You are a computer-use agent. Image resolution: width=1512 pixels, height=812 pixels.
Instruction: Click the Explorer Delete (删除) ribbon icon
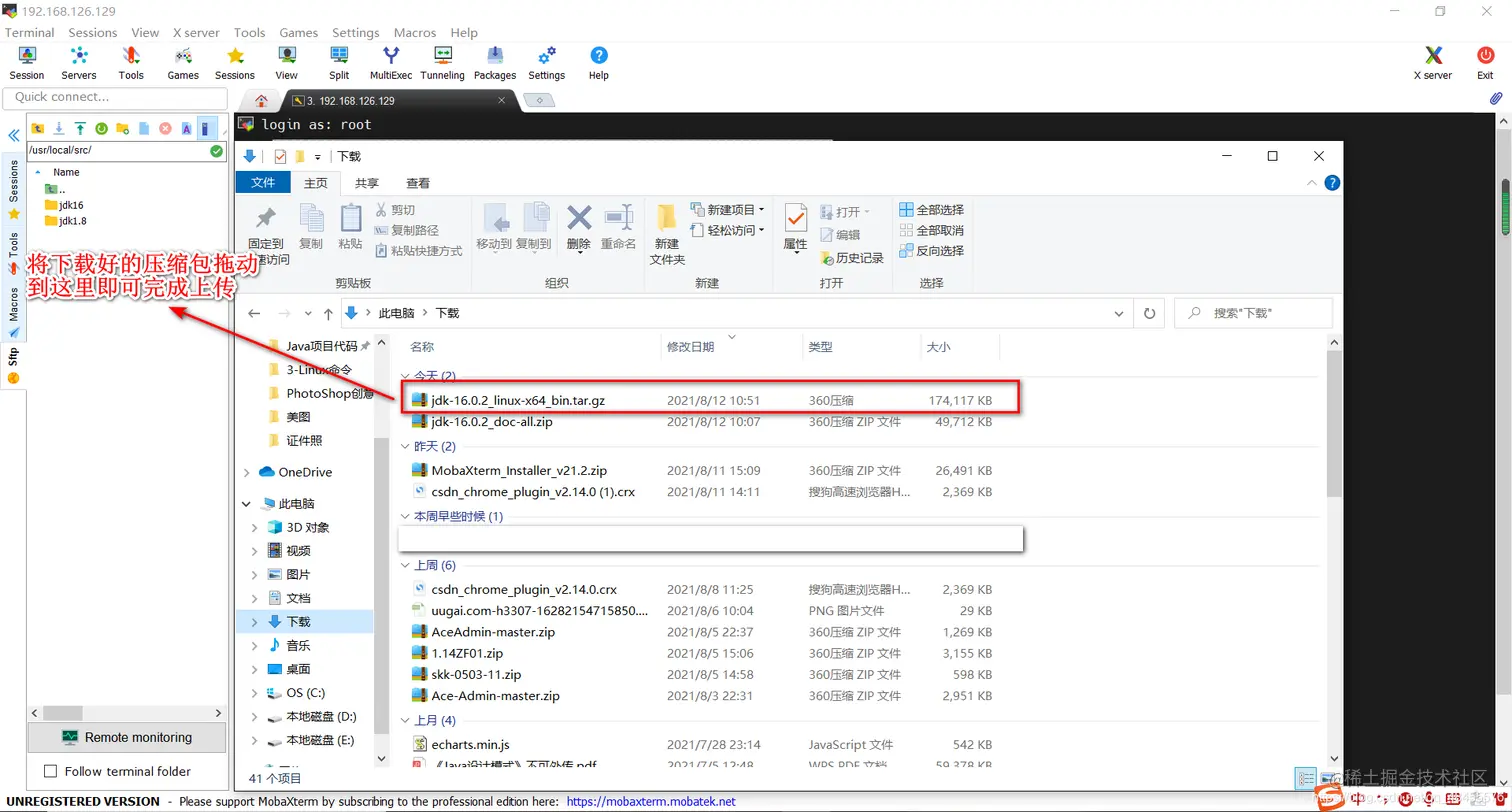tap(579, 227)
